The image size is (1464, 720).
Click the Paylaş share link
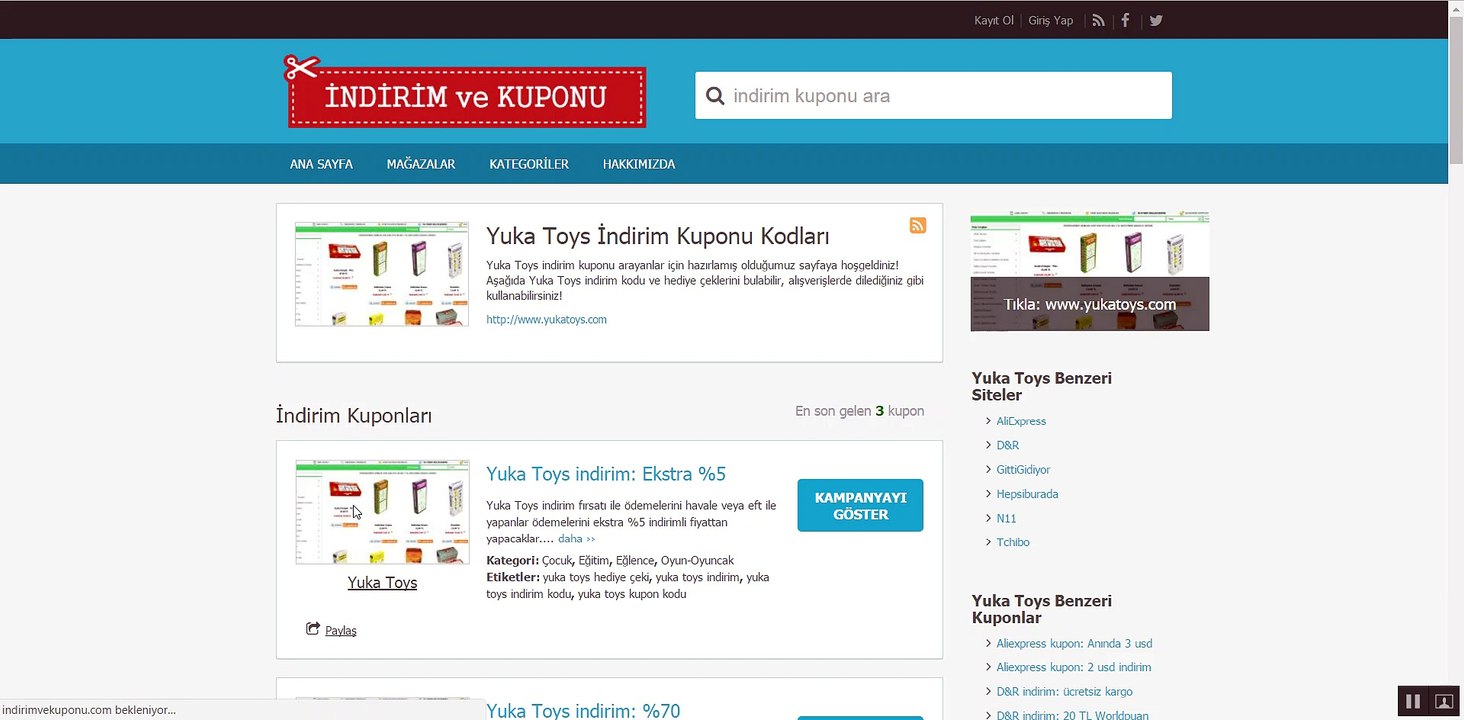tap(341, 631)
